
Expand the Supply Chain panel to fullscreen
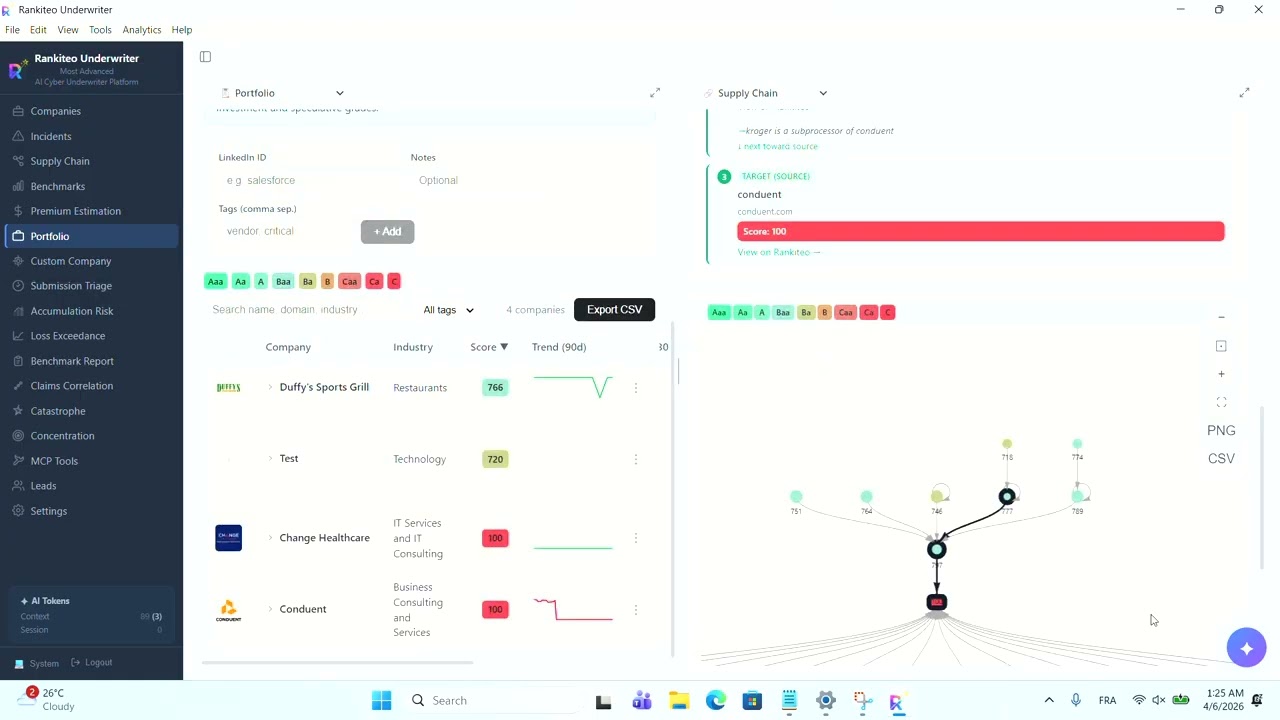(x=1244, y=93)
